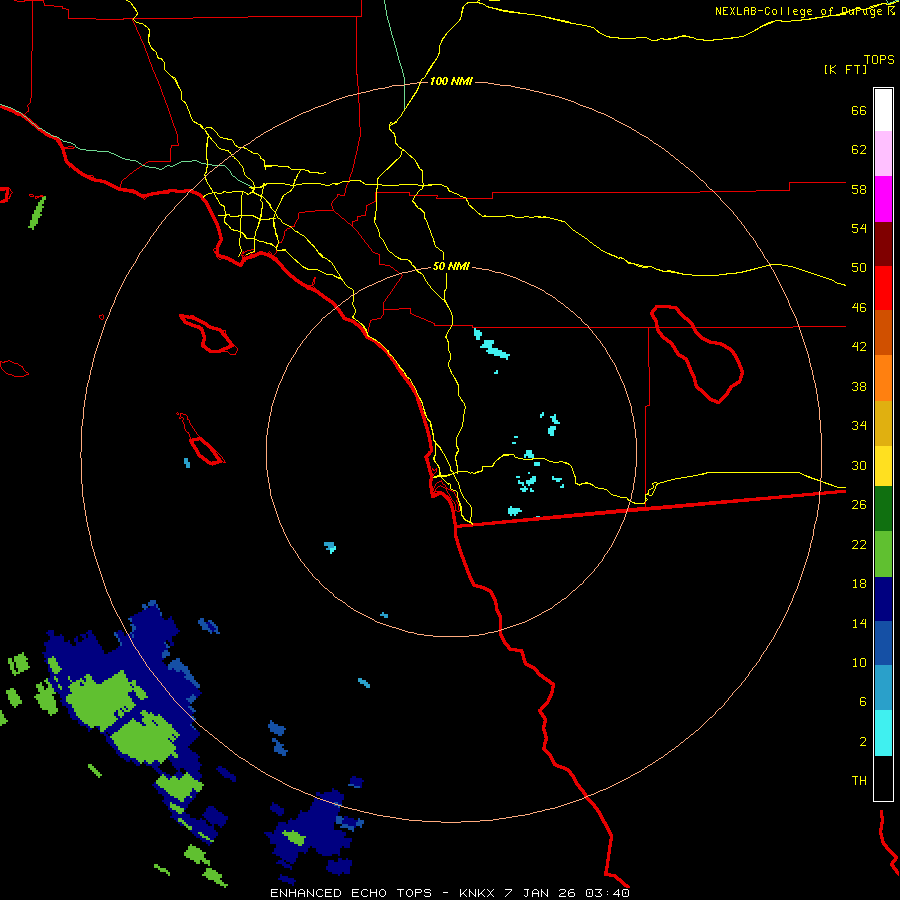Click the 'TH' threshold label
Viewport: 900px width, 900px height.
(x=859, y=781)
